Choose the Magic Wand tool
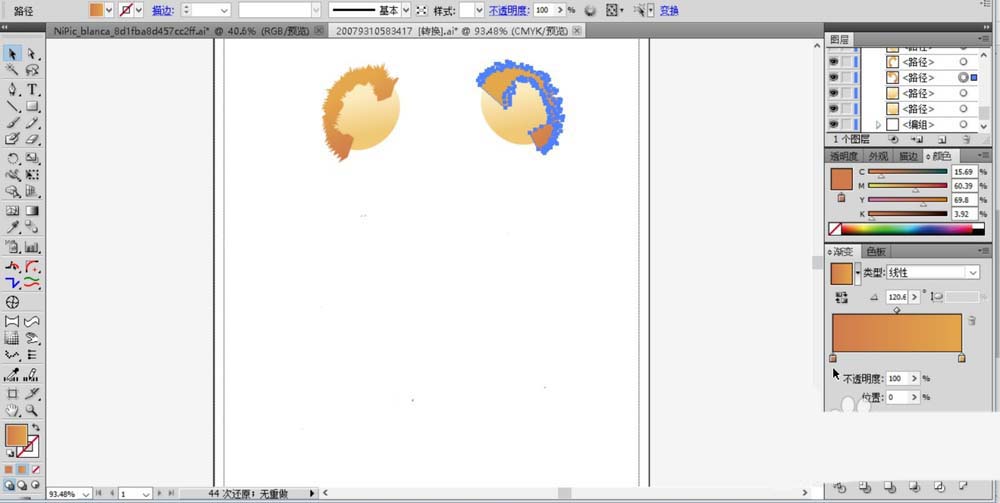 tap(12, 70)
